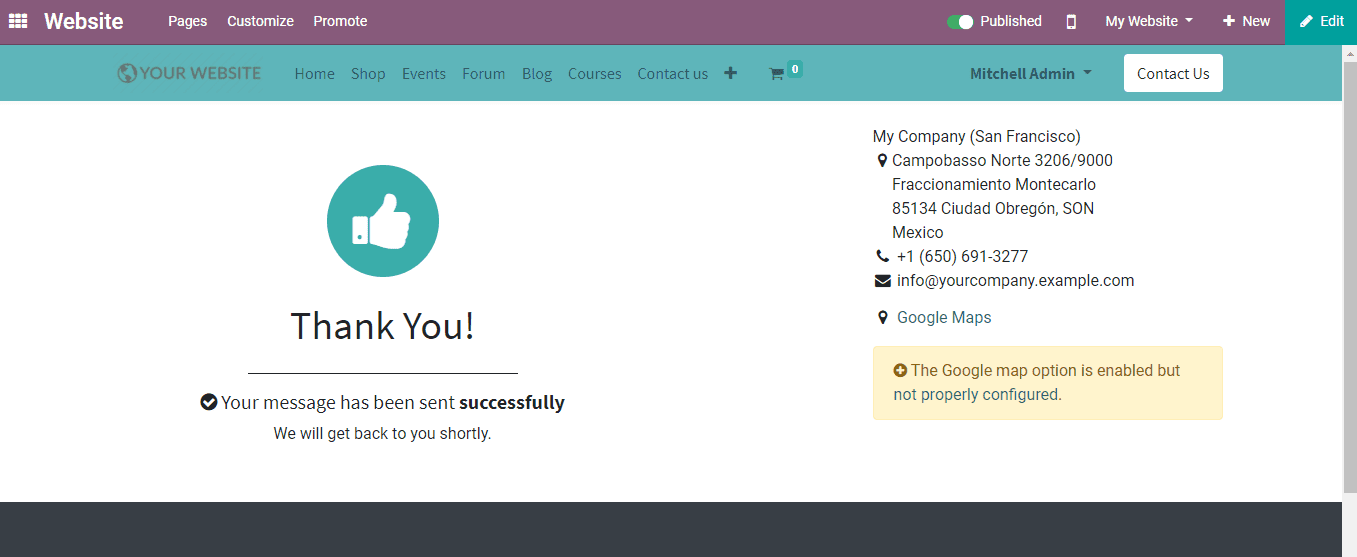The image size is (1357, 557).
Task: Open the apps grid menu icon
Action: 18,21
